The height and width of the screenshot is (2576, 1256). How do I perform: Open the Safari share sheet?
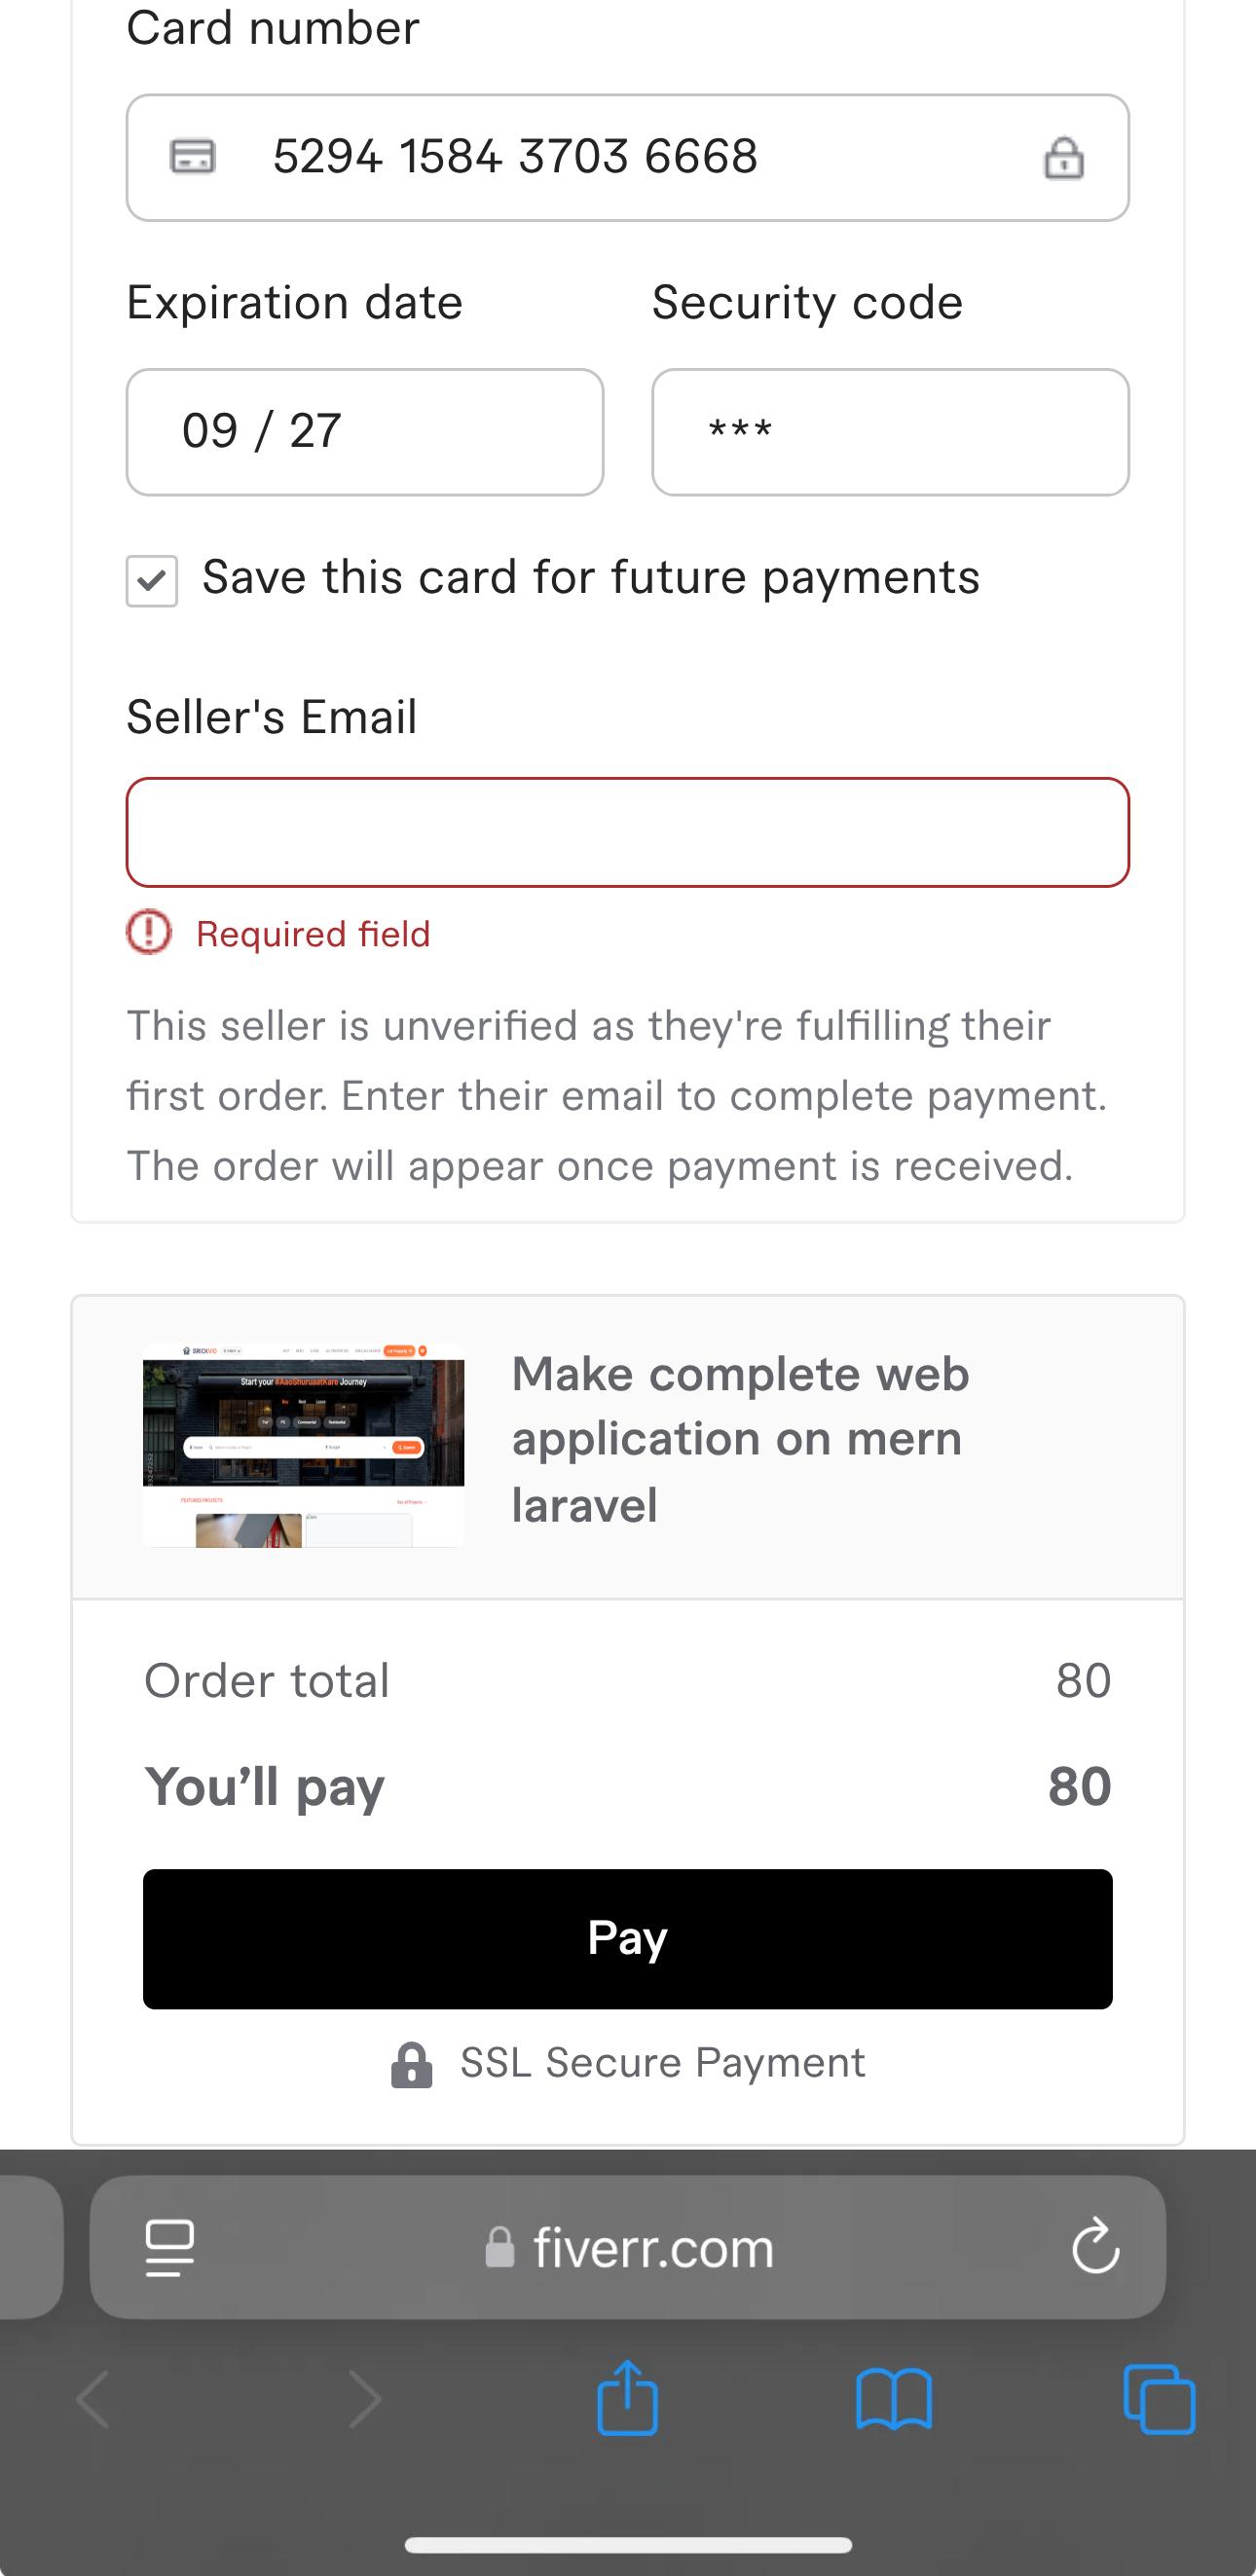pos(627,2398)
